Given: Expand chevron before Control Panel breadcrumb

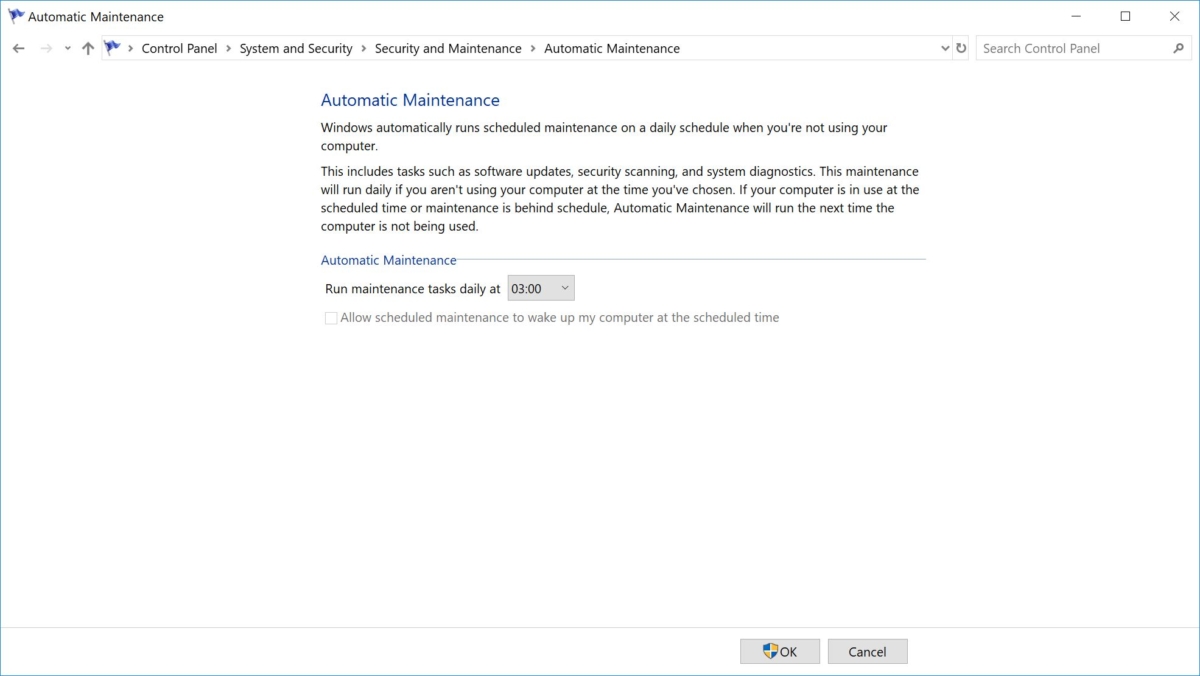Looking at the screenshot, I should 131,48.
